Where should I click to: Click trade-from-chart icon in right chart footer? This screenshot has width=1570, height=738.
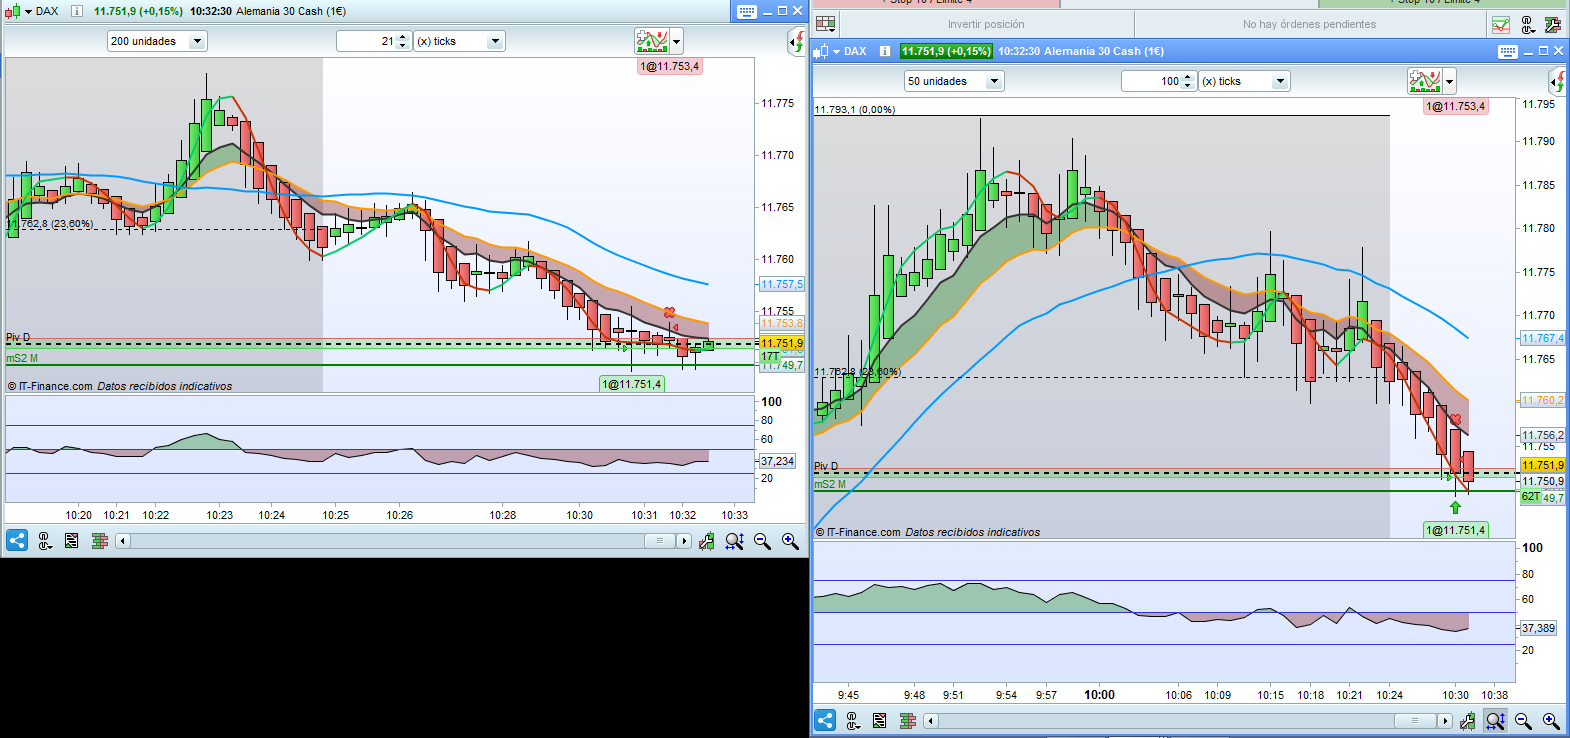point(1468,720)
